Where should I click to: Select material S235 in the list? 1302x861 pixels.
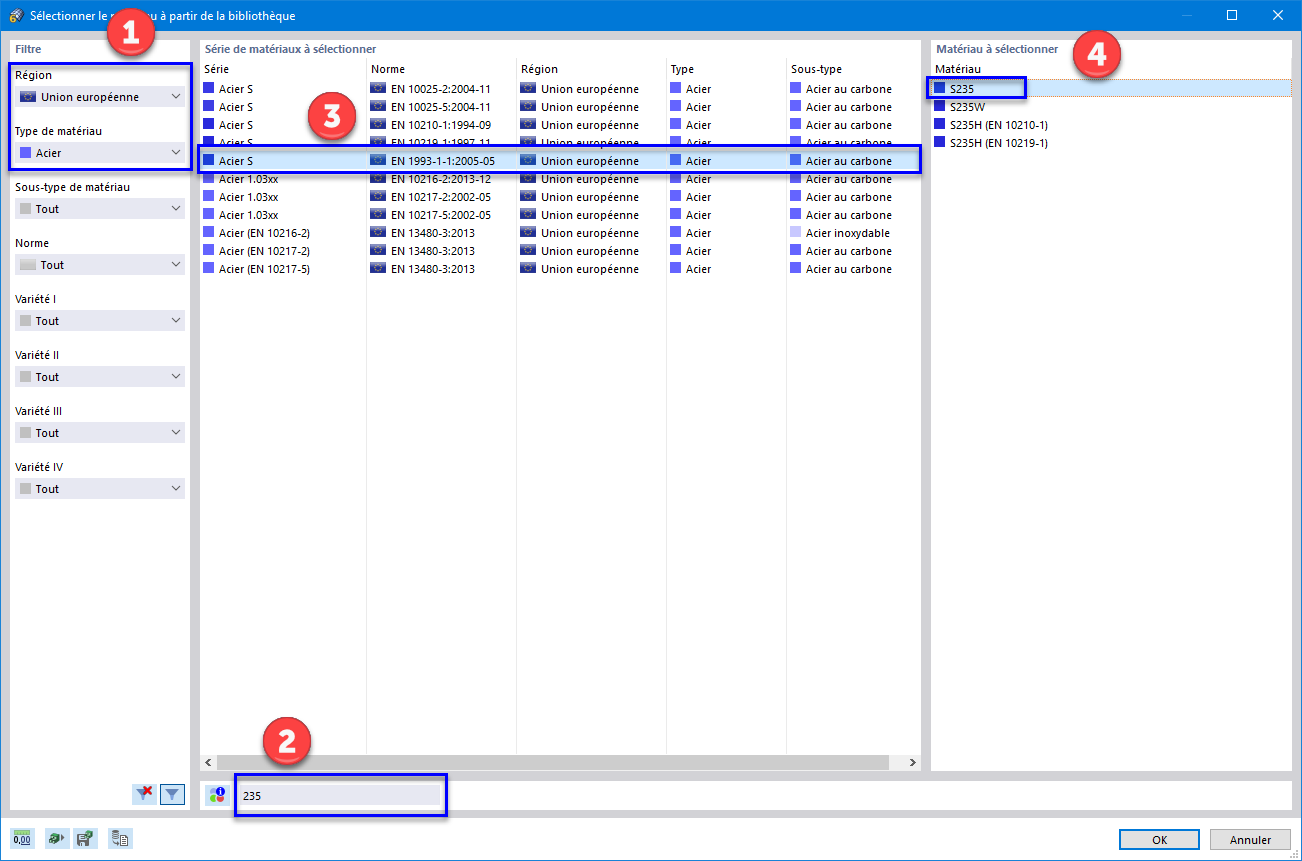click(x=1110, y=89)
